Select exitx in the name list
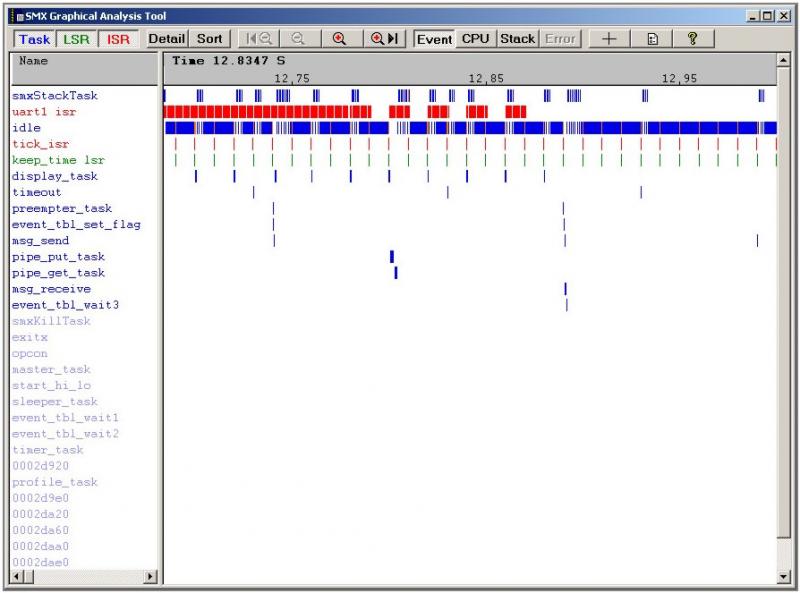Screen dimensions: 800x593 [30, 337]
